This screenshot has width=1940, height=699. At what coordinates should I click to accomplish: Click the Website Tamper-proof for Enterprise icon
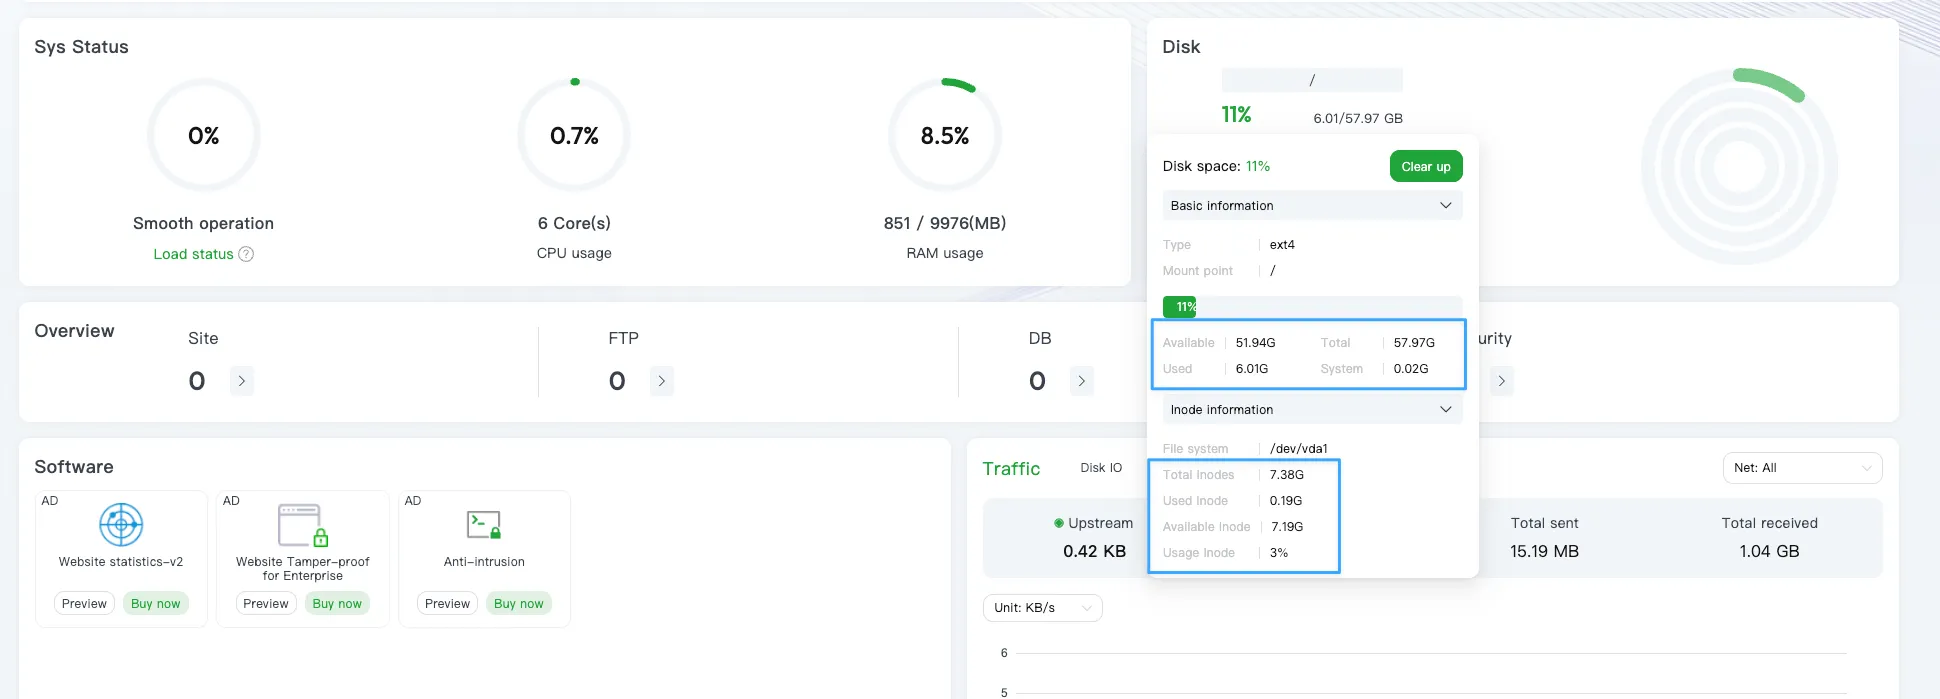(x=302, y=524)
